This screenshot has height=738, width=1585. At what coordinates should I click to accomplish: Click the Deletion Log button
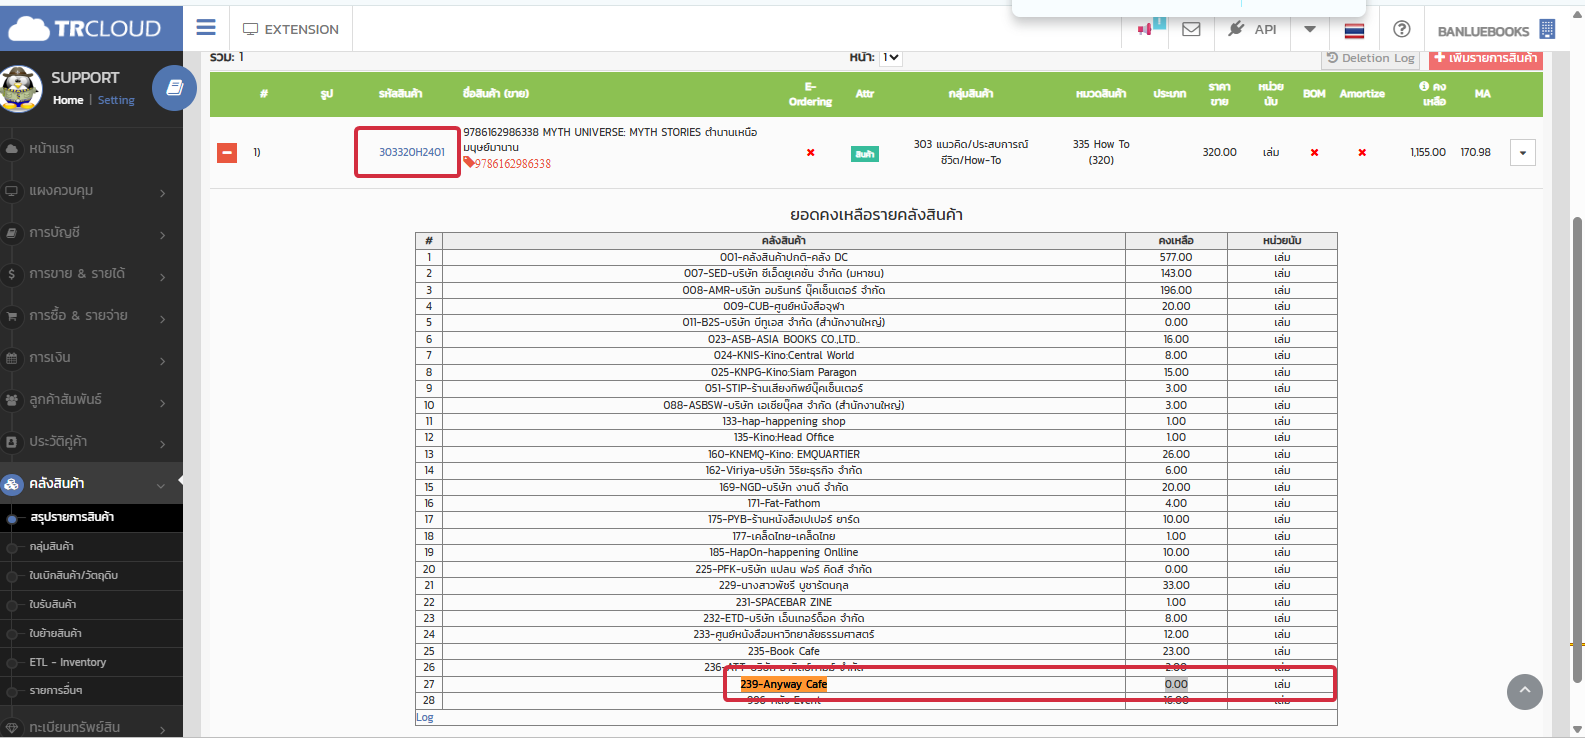point(1371,58)
